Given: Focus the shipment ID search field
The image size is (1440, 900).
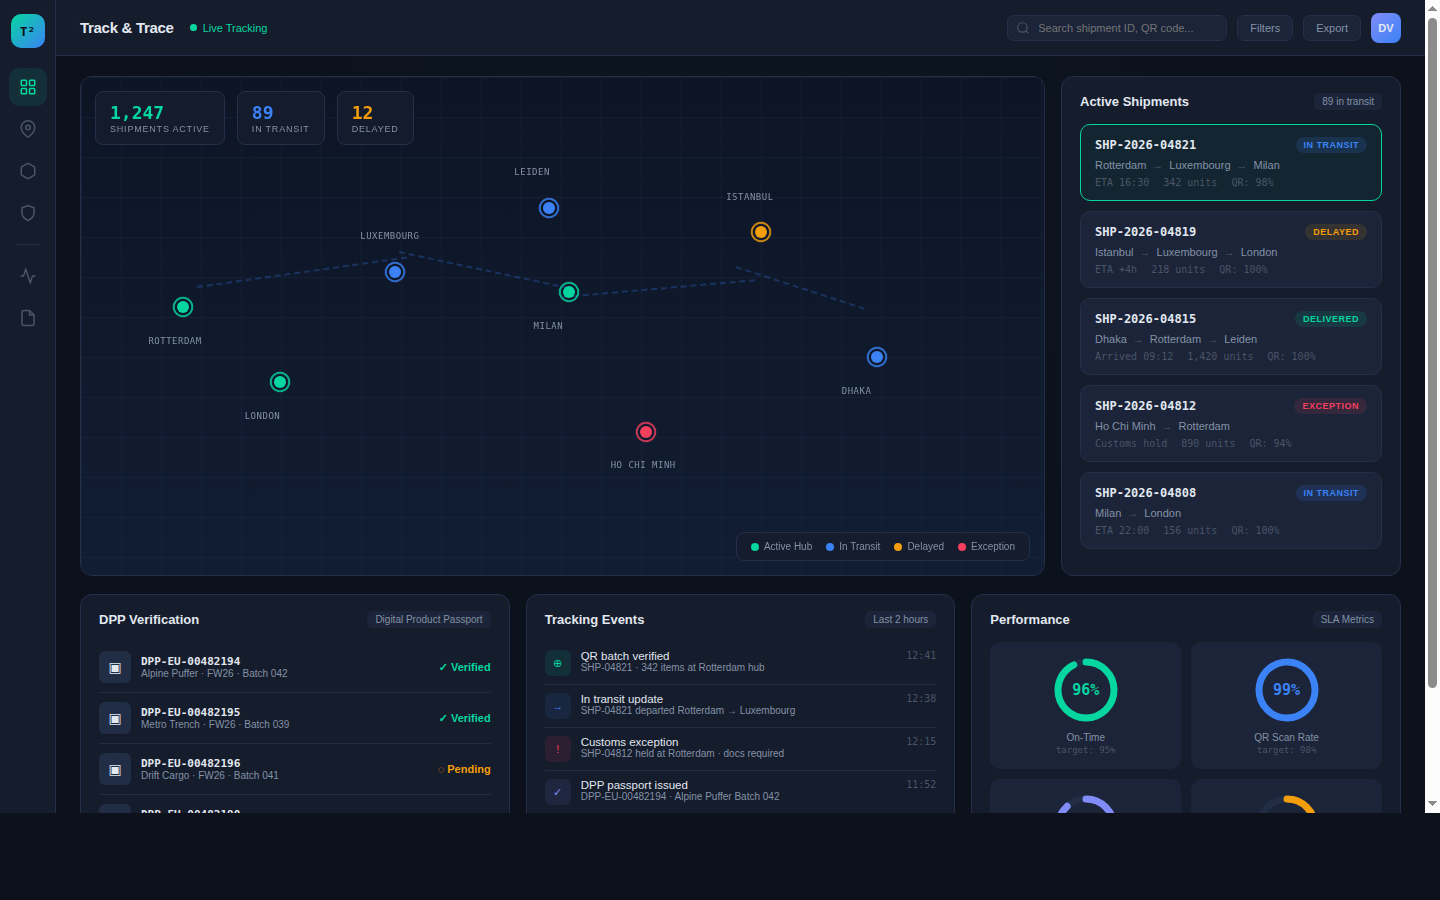Looking at the screenshot, I should click(x=1117, y=28).
